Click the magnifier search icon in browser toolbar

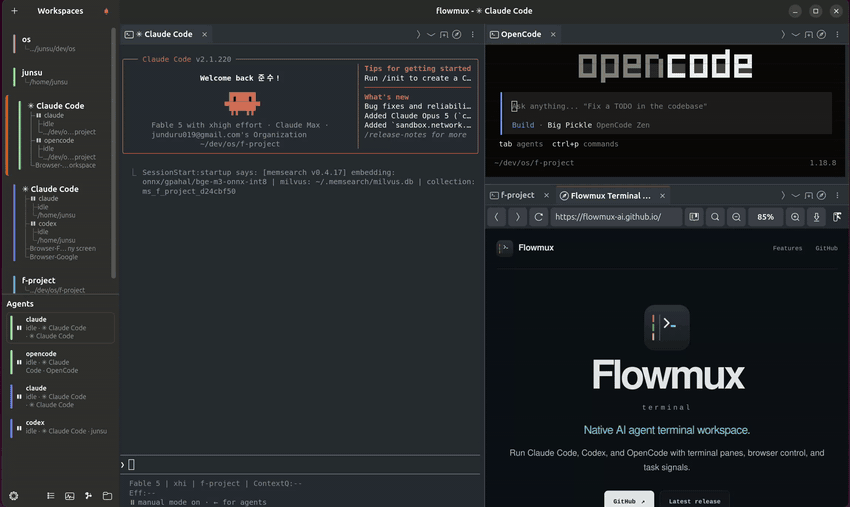pos(715,217)
